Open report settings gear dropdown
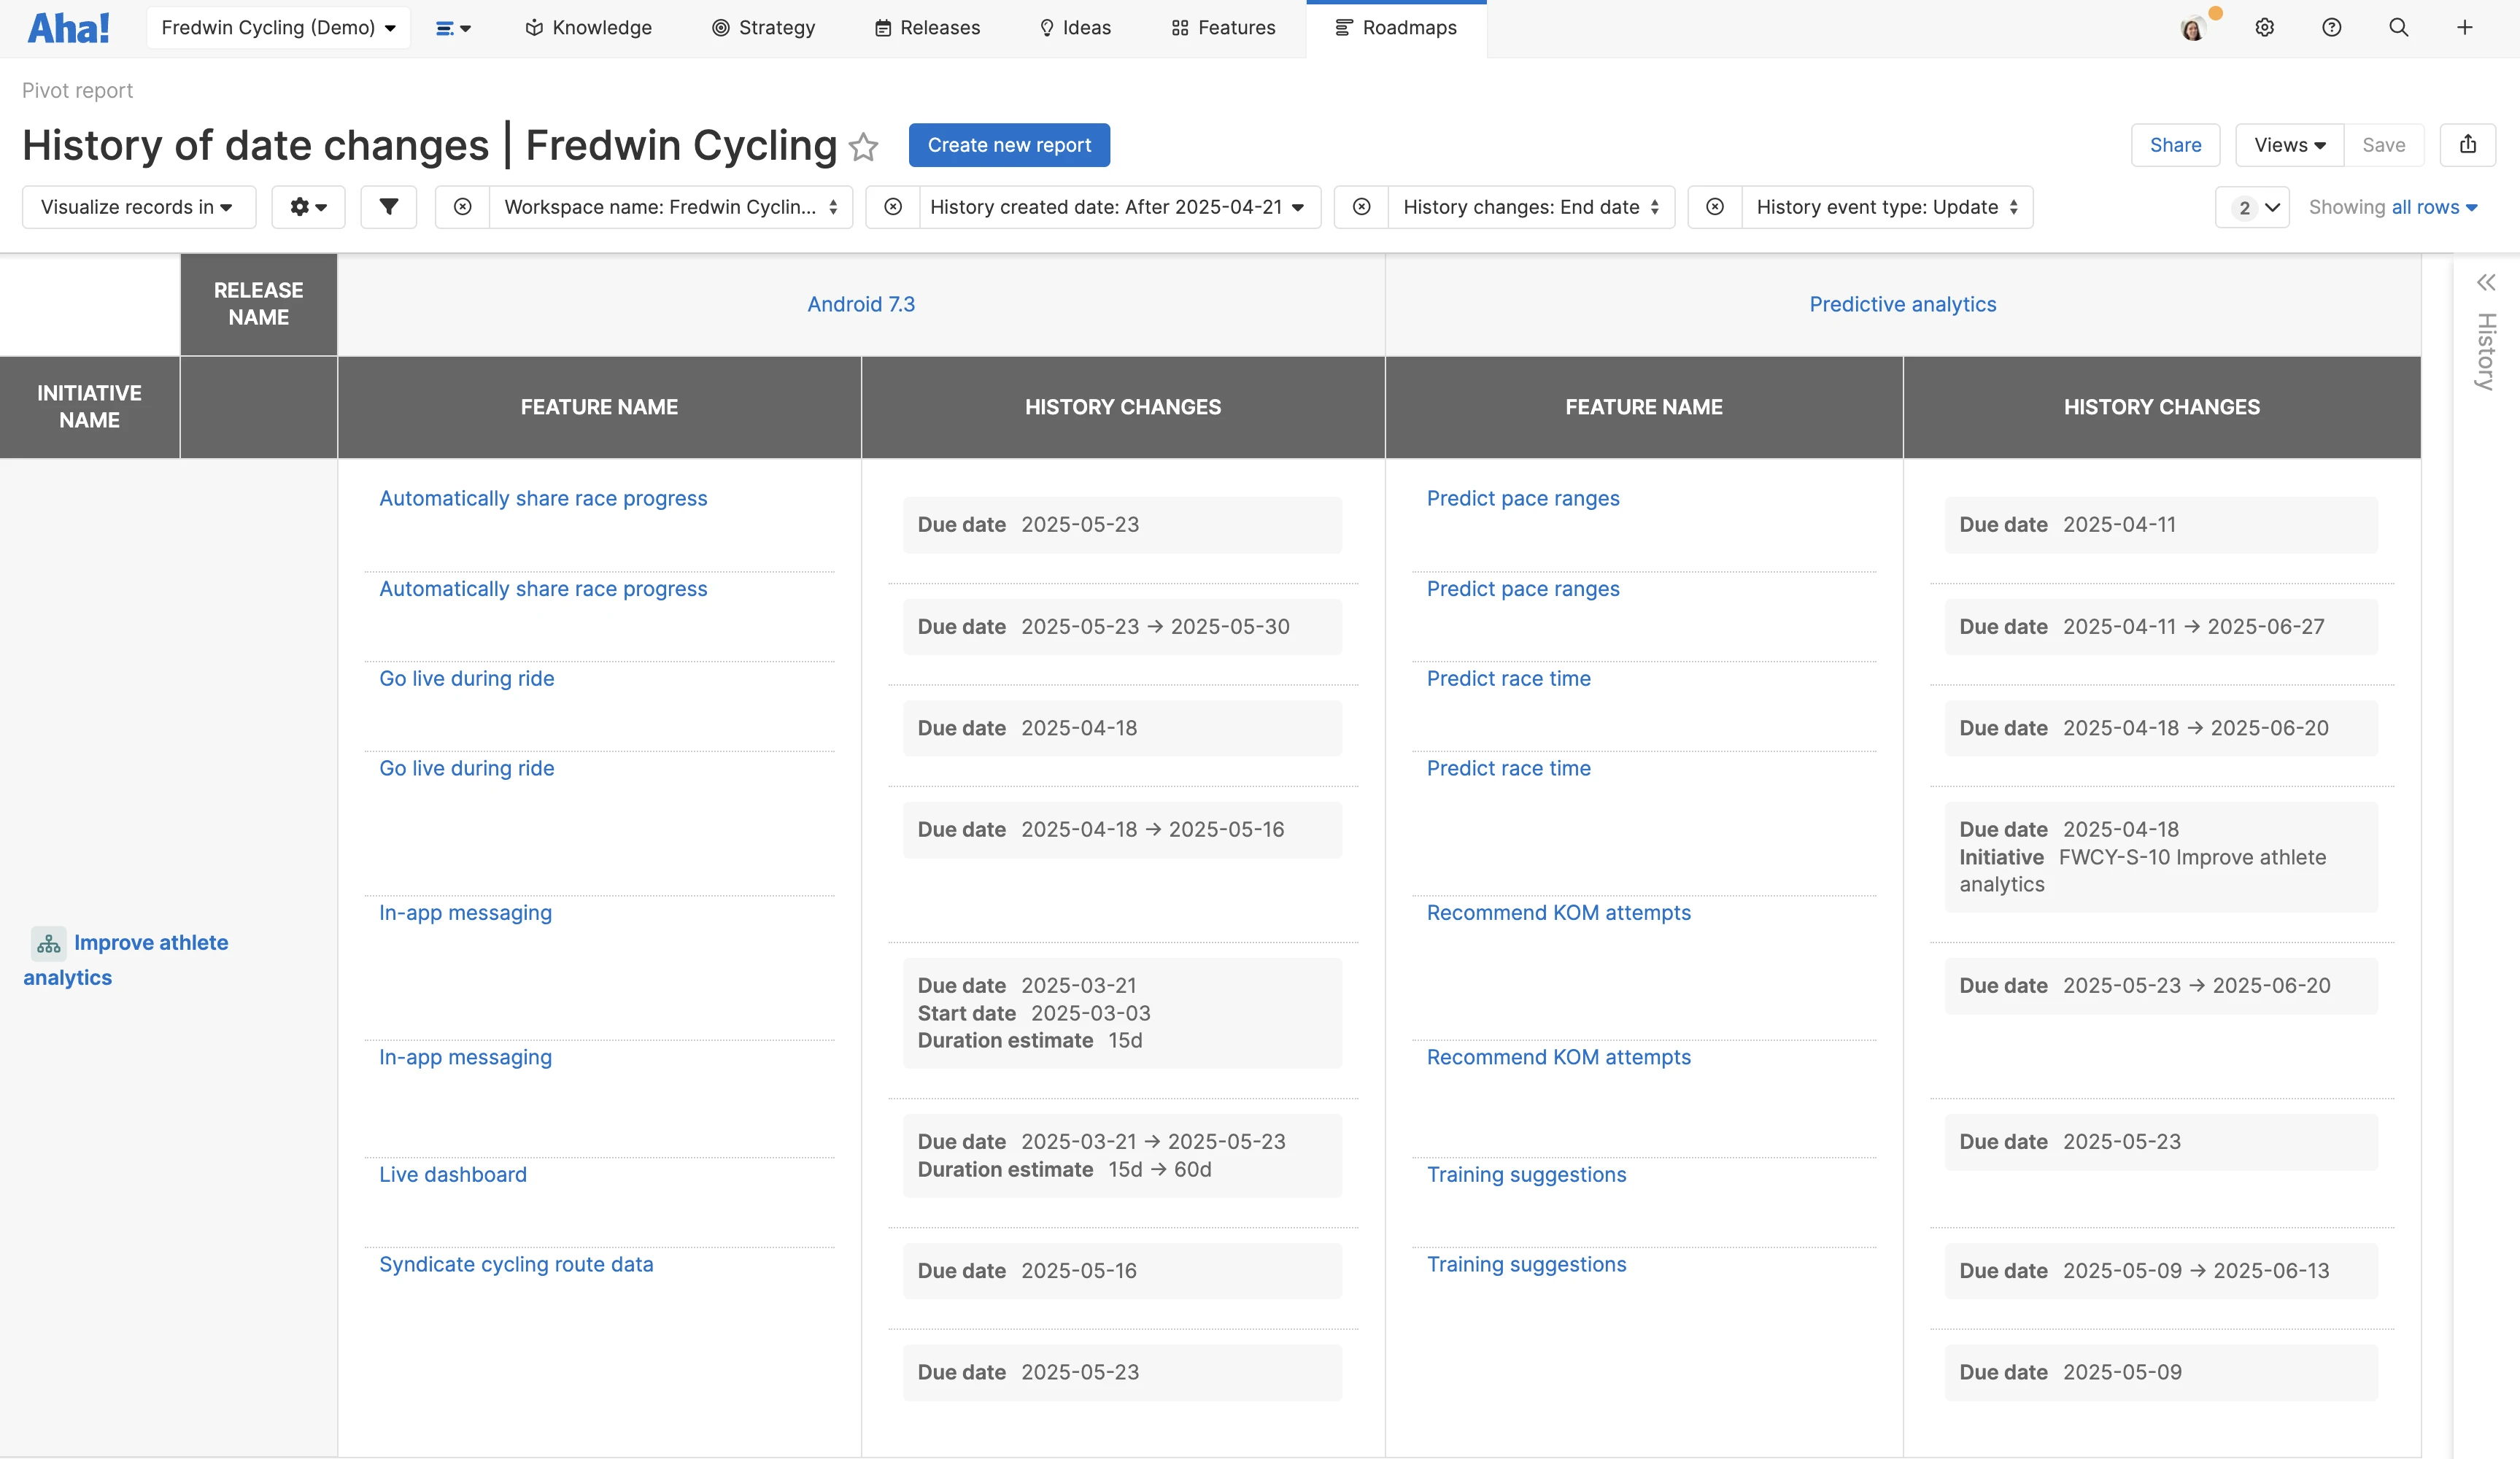Image resolution: width=2520 pixels, height=1459 pixels. tap(308, 207)
